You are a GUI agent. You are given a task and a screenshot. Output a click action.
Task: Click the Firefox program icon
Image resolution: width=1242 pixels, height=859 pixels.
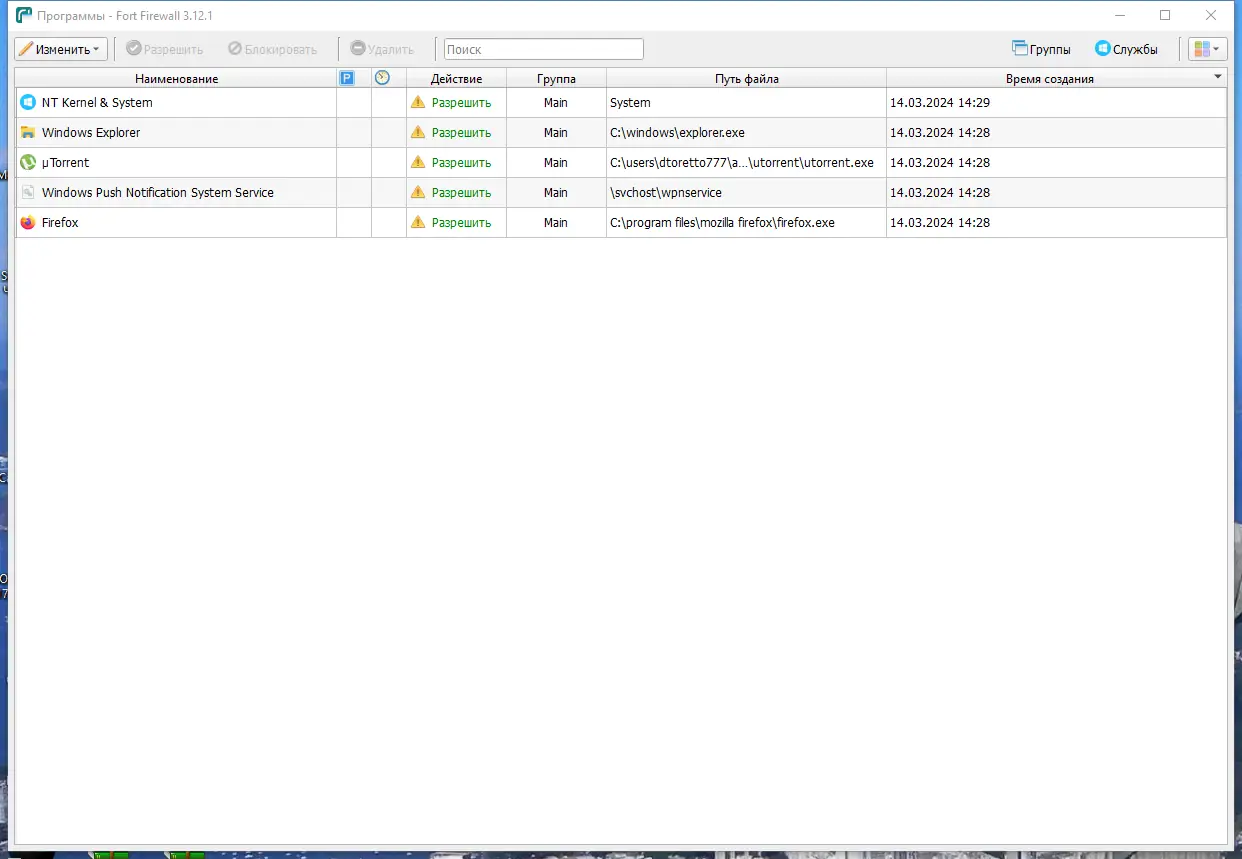coord(28,222)
